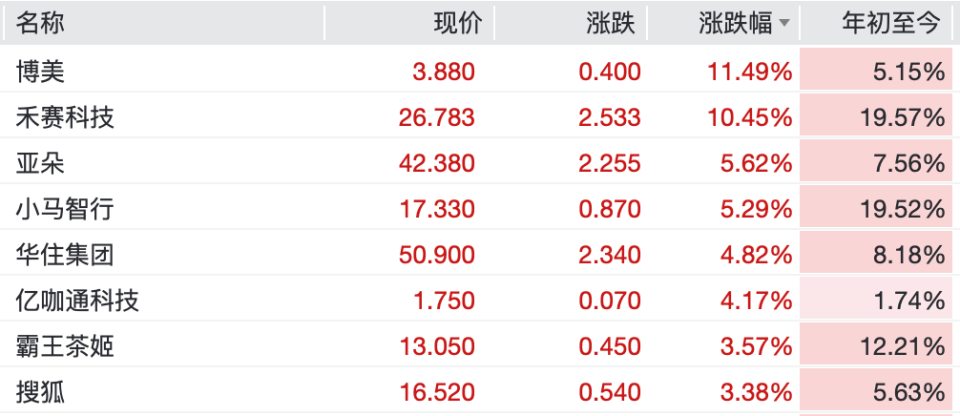
Task: Open 华住集团 stock details
Action: (65, 255)
